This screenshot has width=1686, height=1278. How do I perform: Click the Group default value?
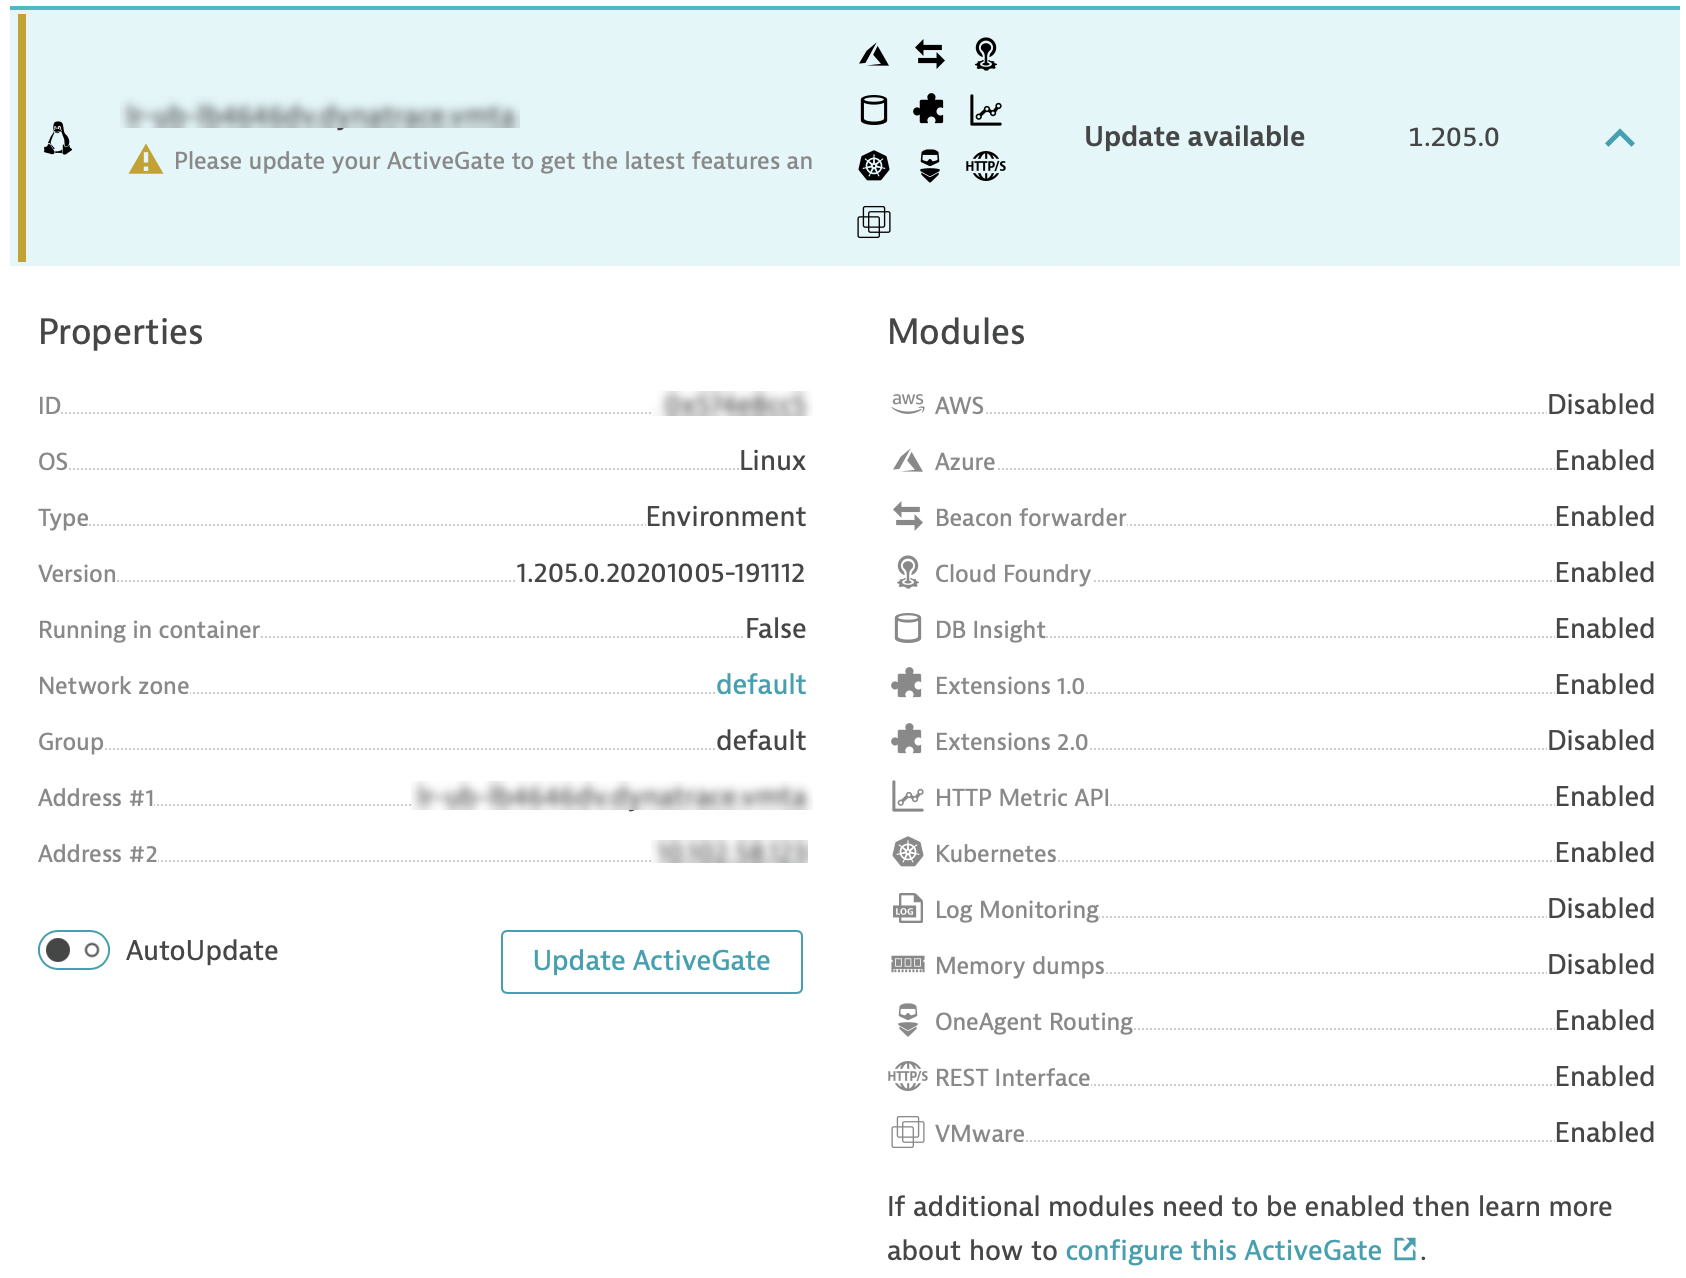tap(761, 741)
